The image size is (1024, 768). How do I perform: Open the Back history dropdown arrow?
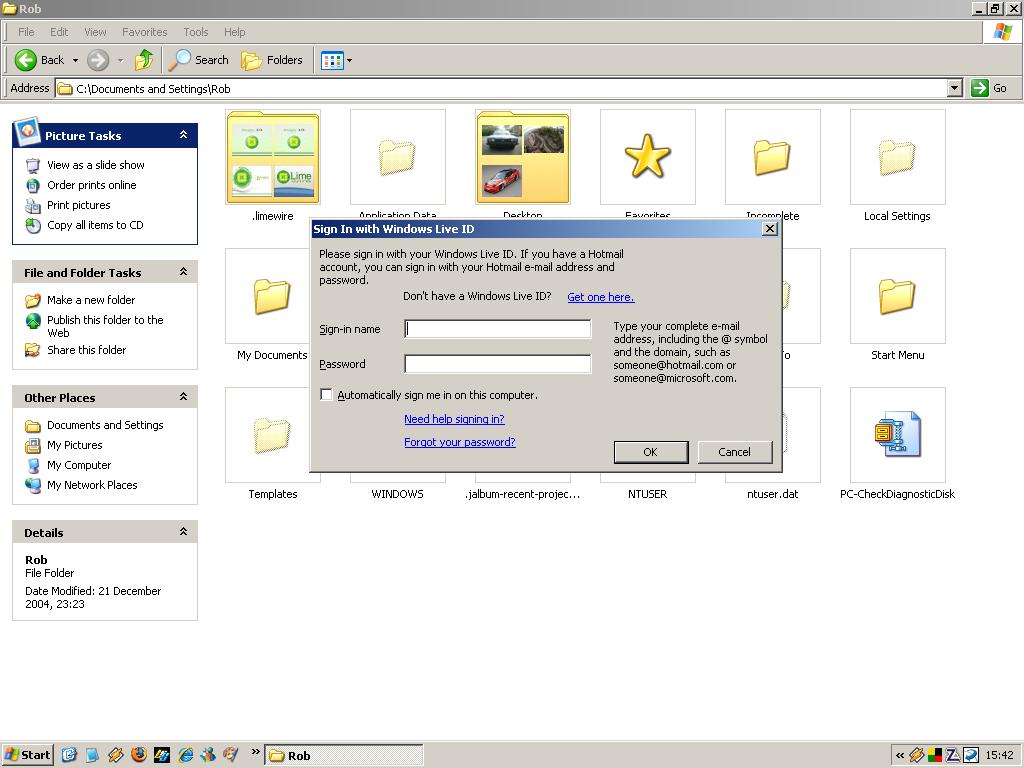click(75, 60)
